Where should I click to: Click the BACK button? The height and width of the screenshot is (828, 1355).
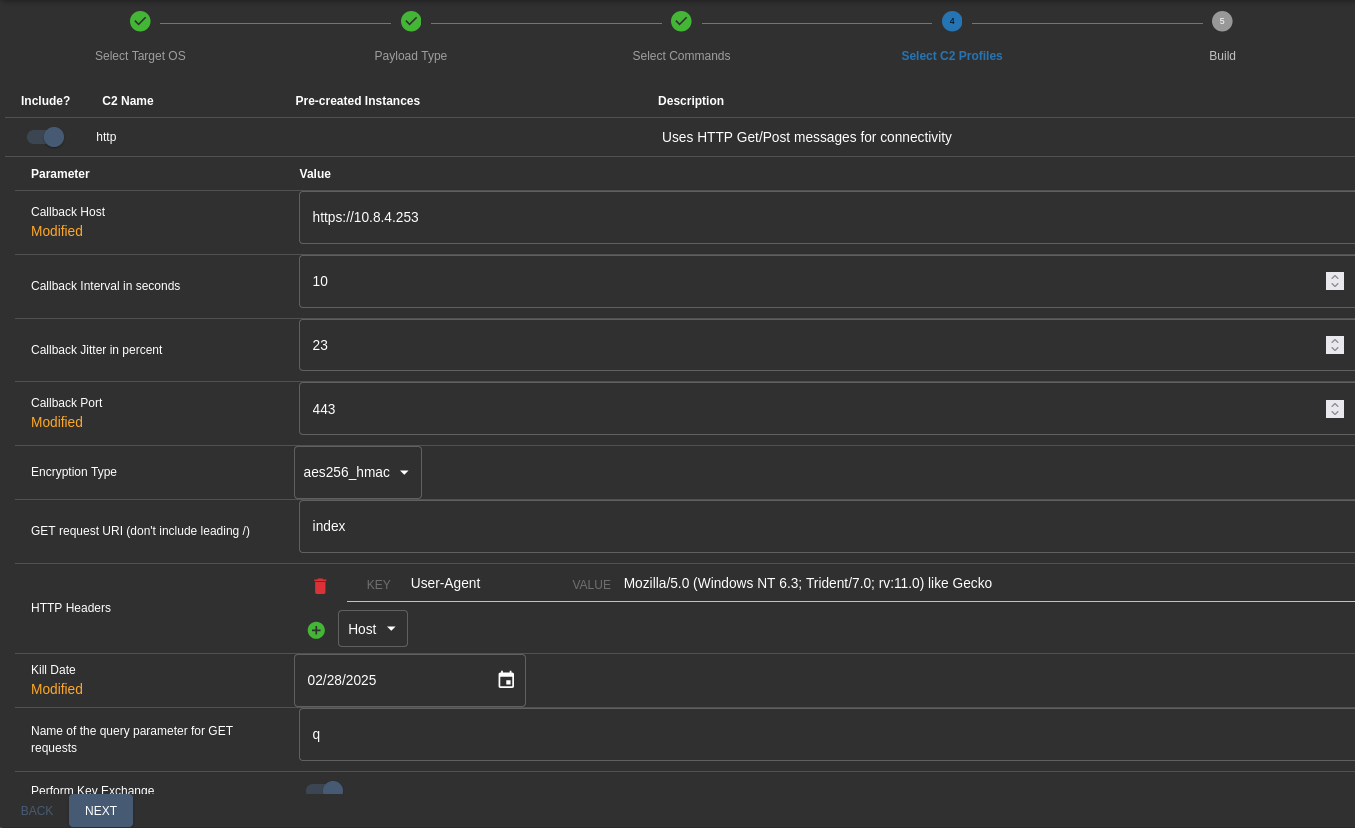(37, 811)
